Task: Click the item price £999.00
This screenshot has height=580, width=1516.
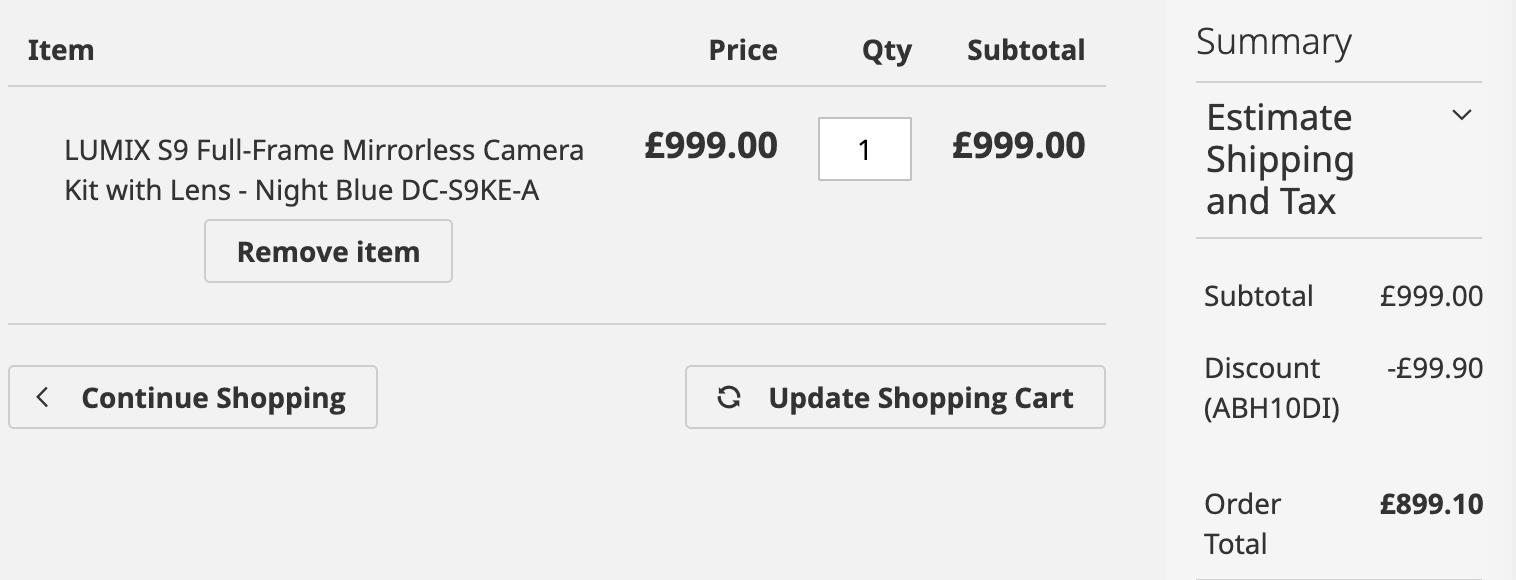Action: tap(711, 146)
